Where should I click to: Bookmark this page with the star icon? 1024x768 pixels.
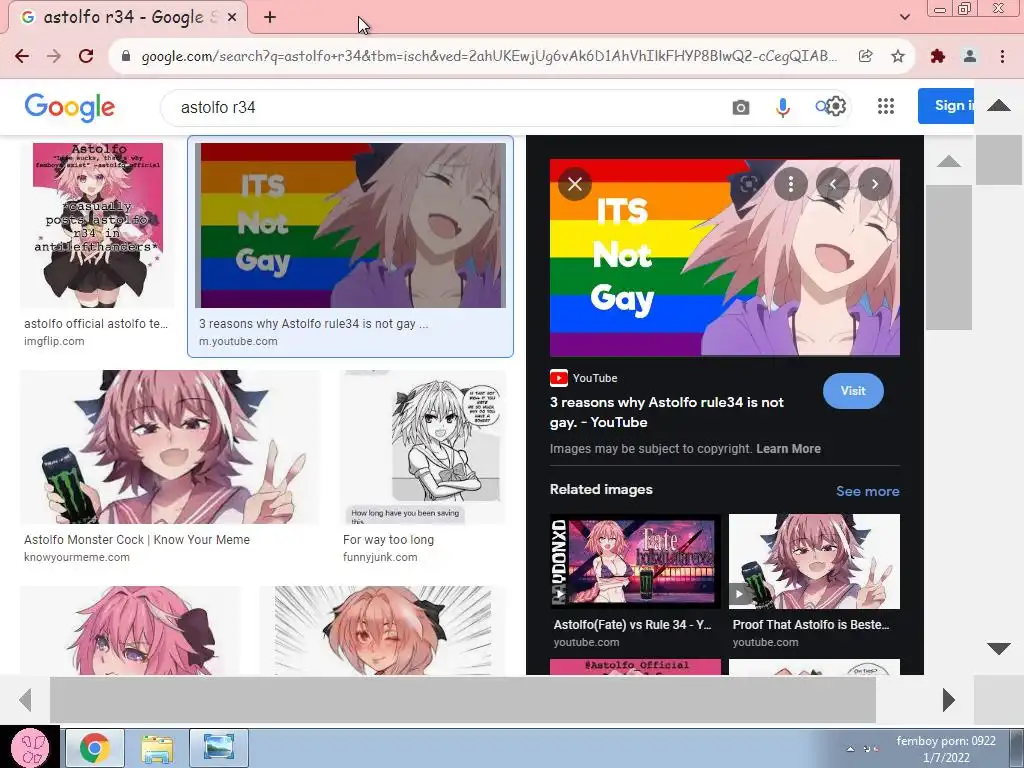(898, 56)
